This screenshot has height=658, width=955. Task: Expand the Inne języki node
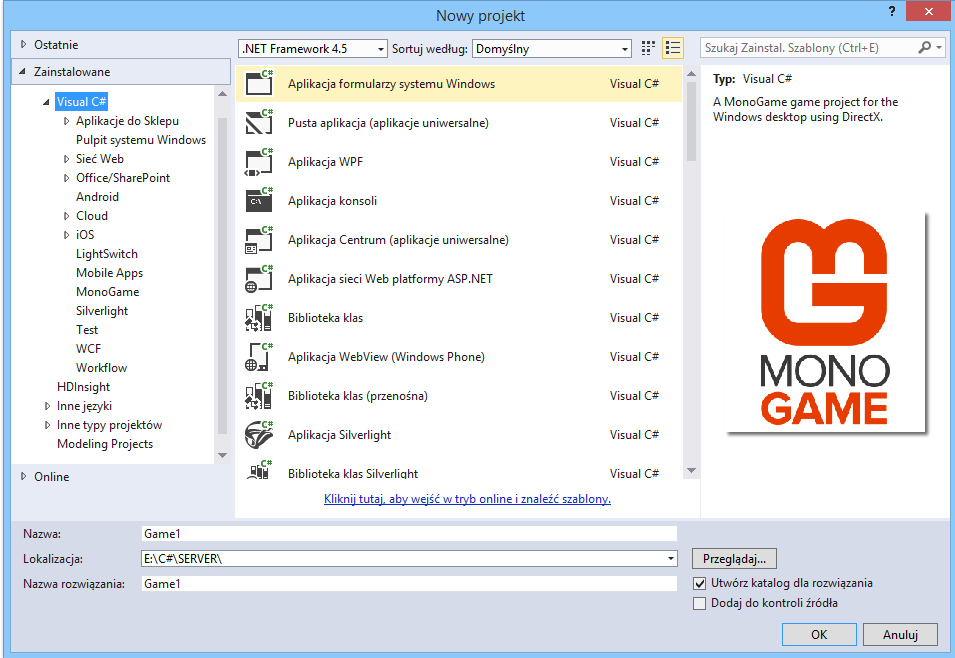click(48, 406)
